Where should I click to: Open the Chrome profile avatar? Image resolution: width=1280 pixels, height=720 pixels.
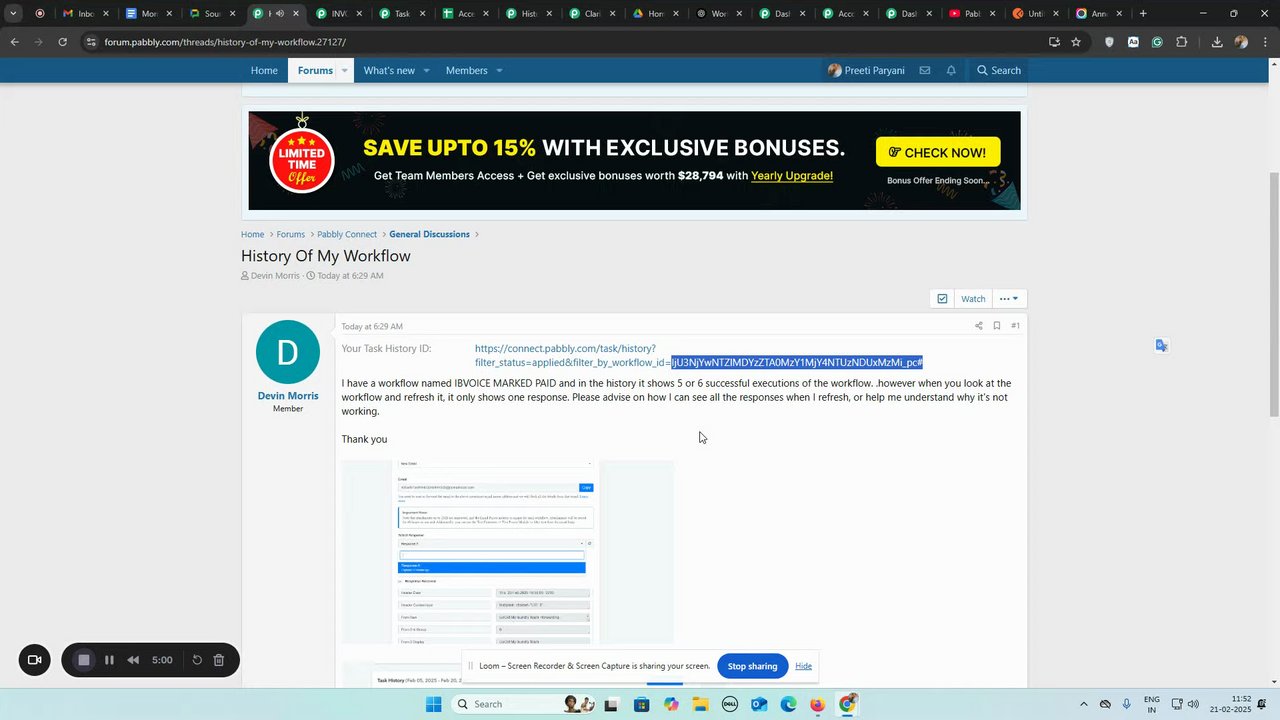point(1241,42)
